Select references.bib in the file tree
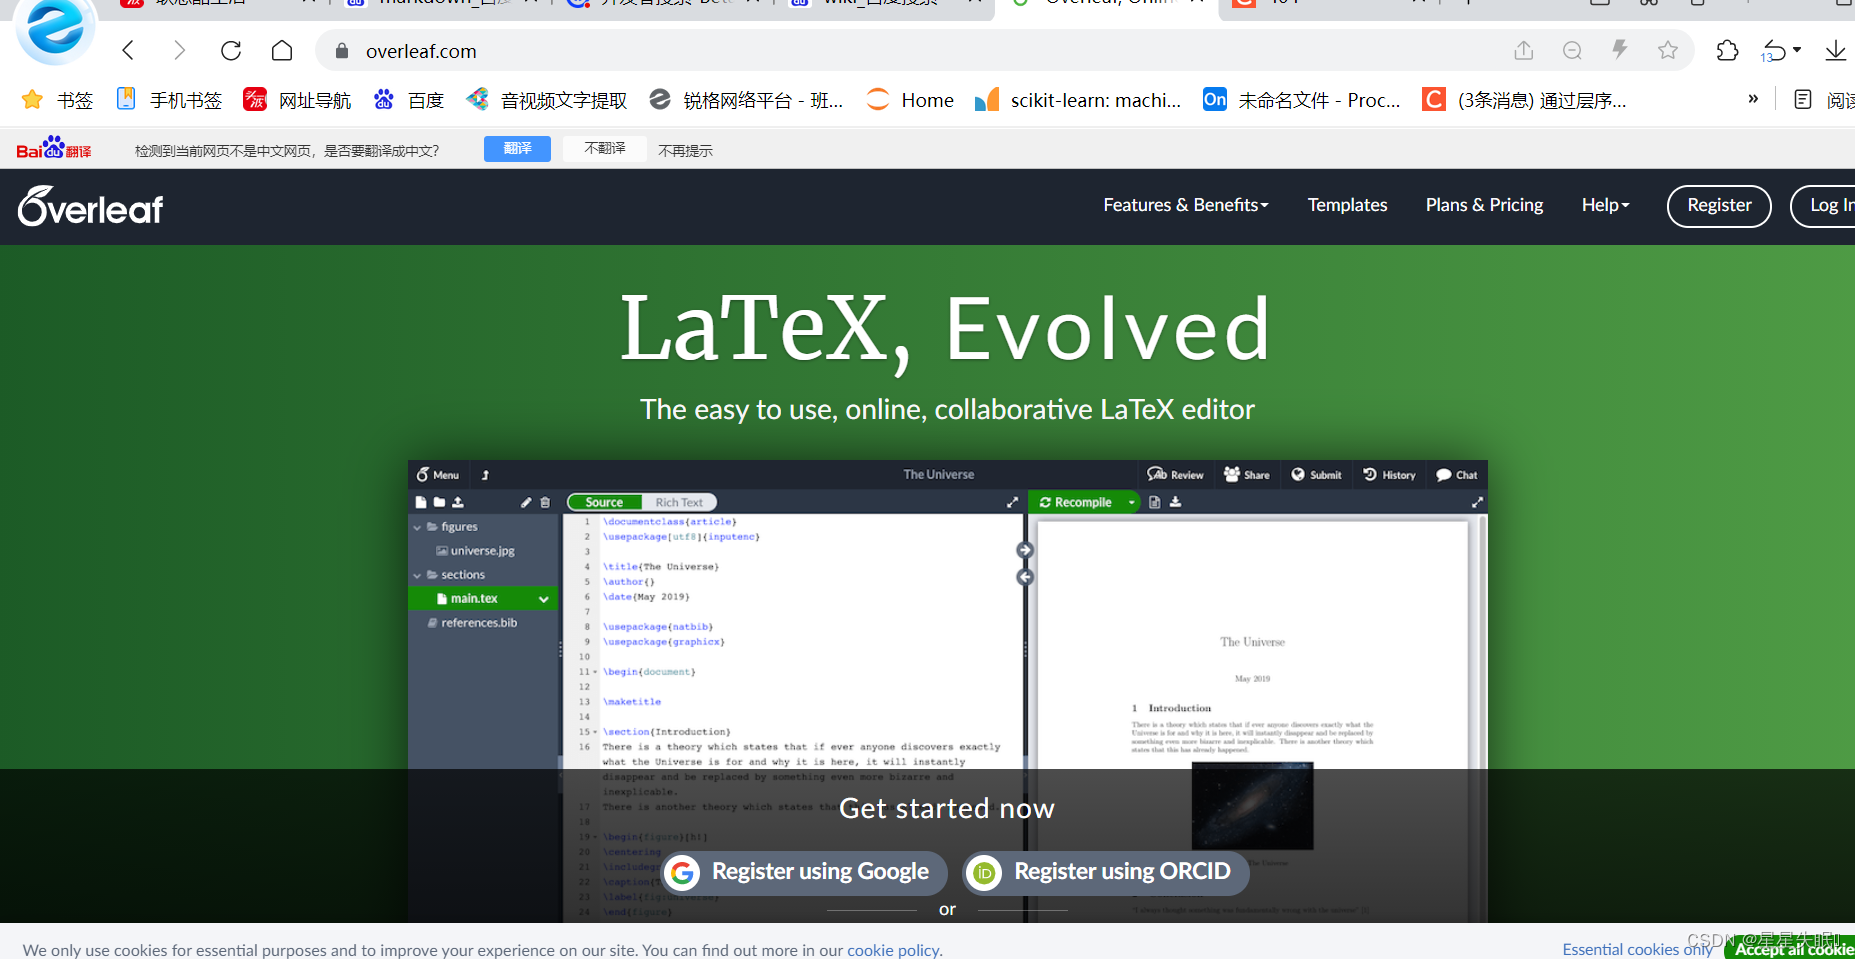1855x959 pixels. click(x=472, y=623)
